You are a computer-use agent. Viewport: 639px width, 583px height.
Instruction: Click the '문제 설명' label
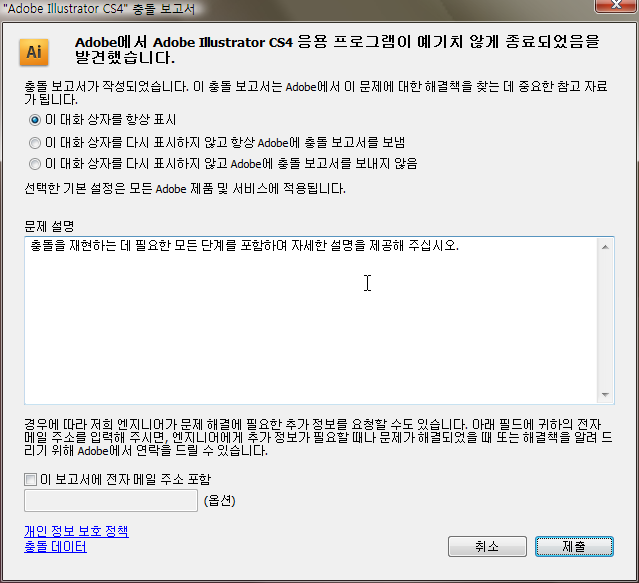(x=49, y=226)
